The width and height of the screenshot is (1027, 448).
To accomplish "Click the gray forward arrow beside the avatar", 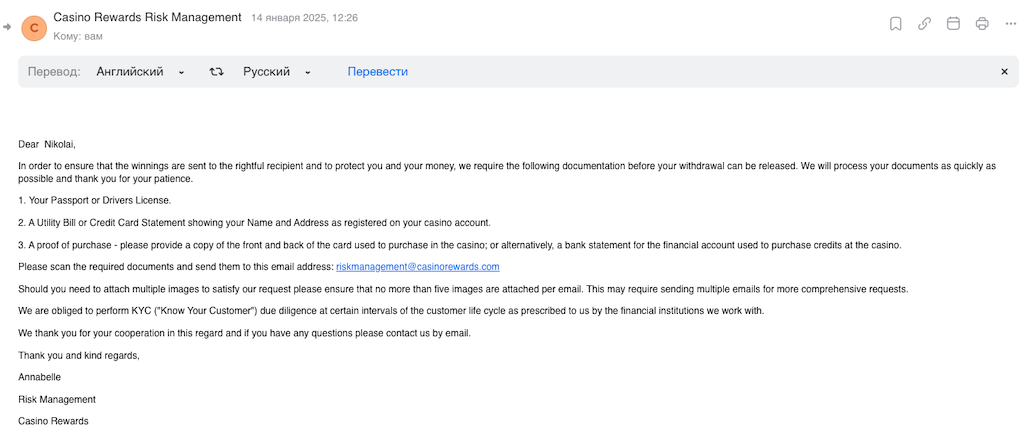I will coord(8,27).
